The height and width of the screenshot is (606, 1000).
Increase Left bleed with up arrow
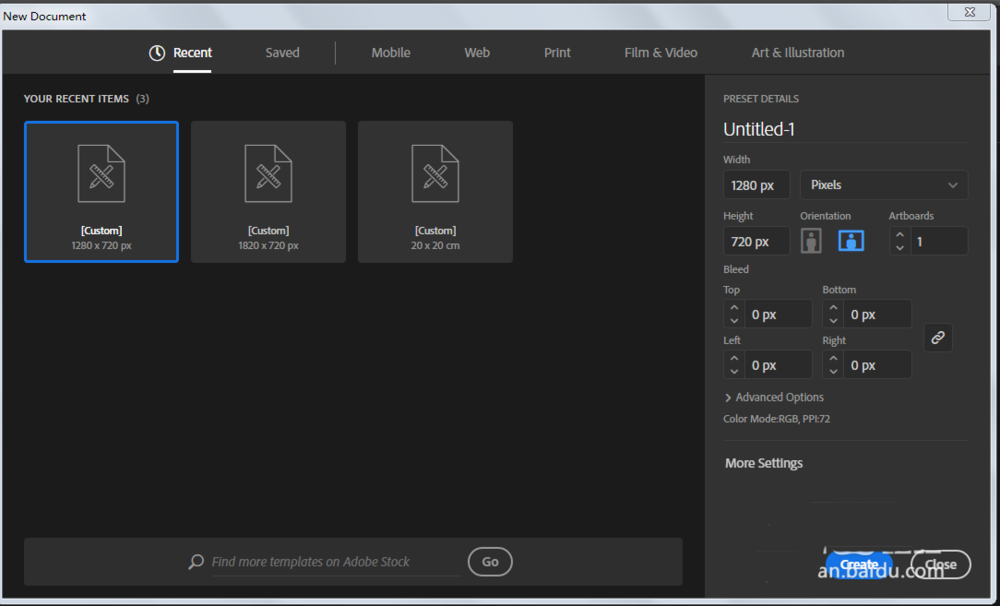[734, 359]
